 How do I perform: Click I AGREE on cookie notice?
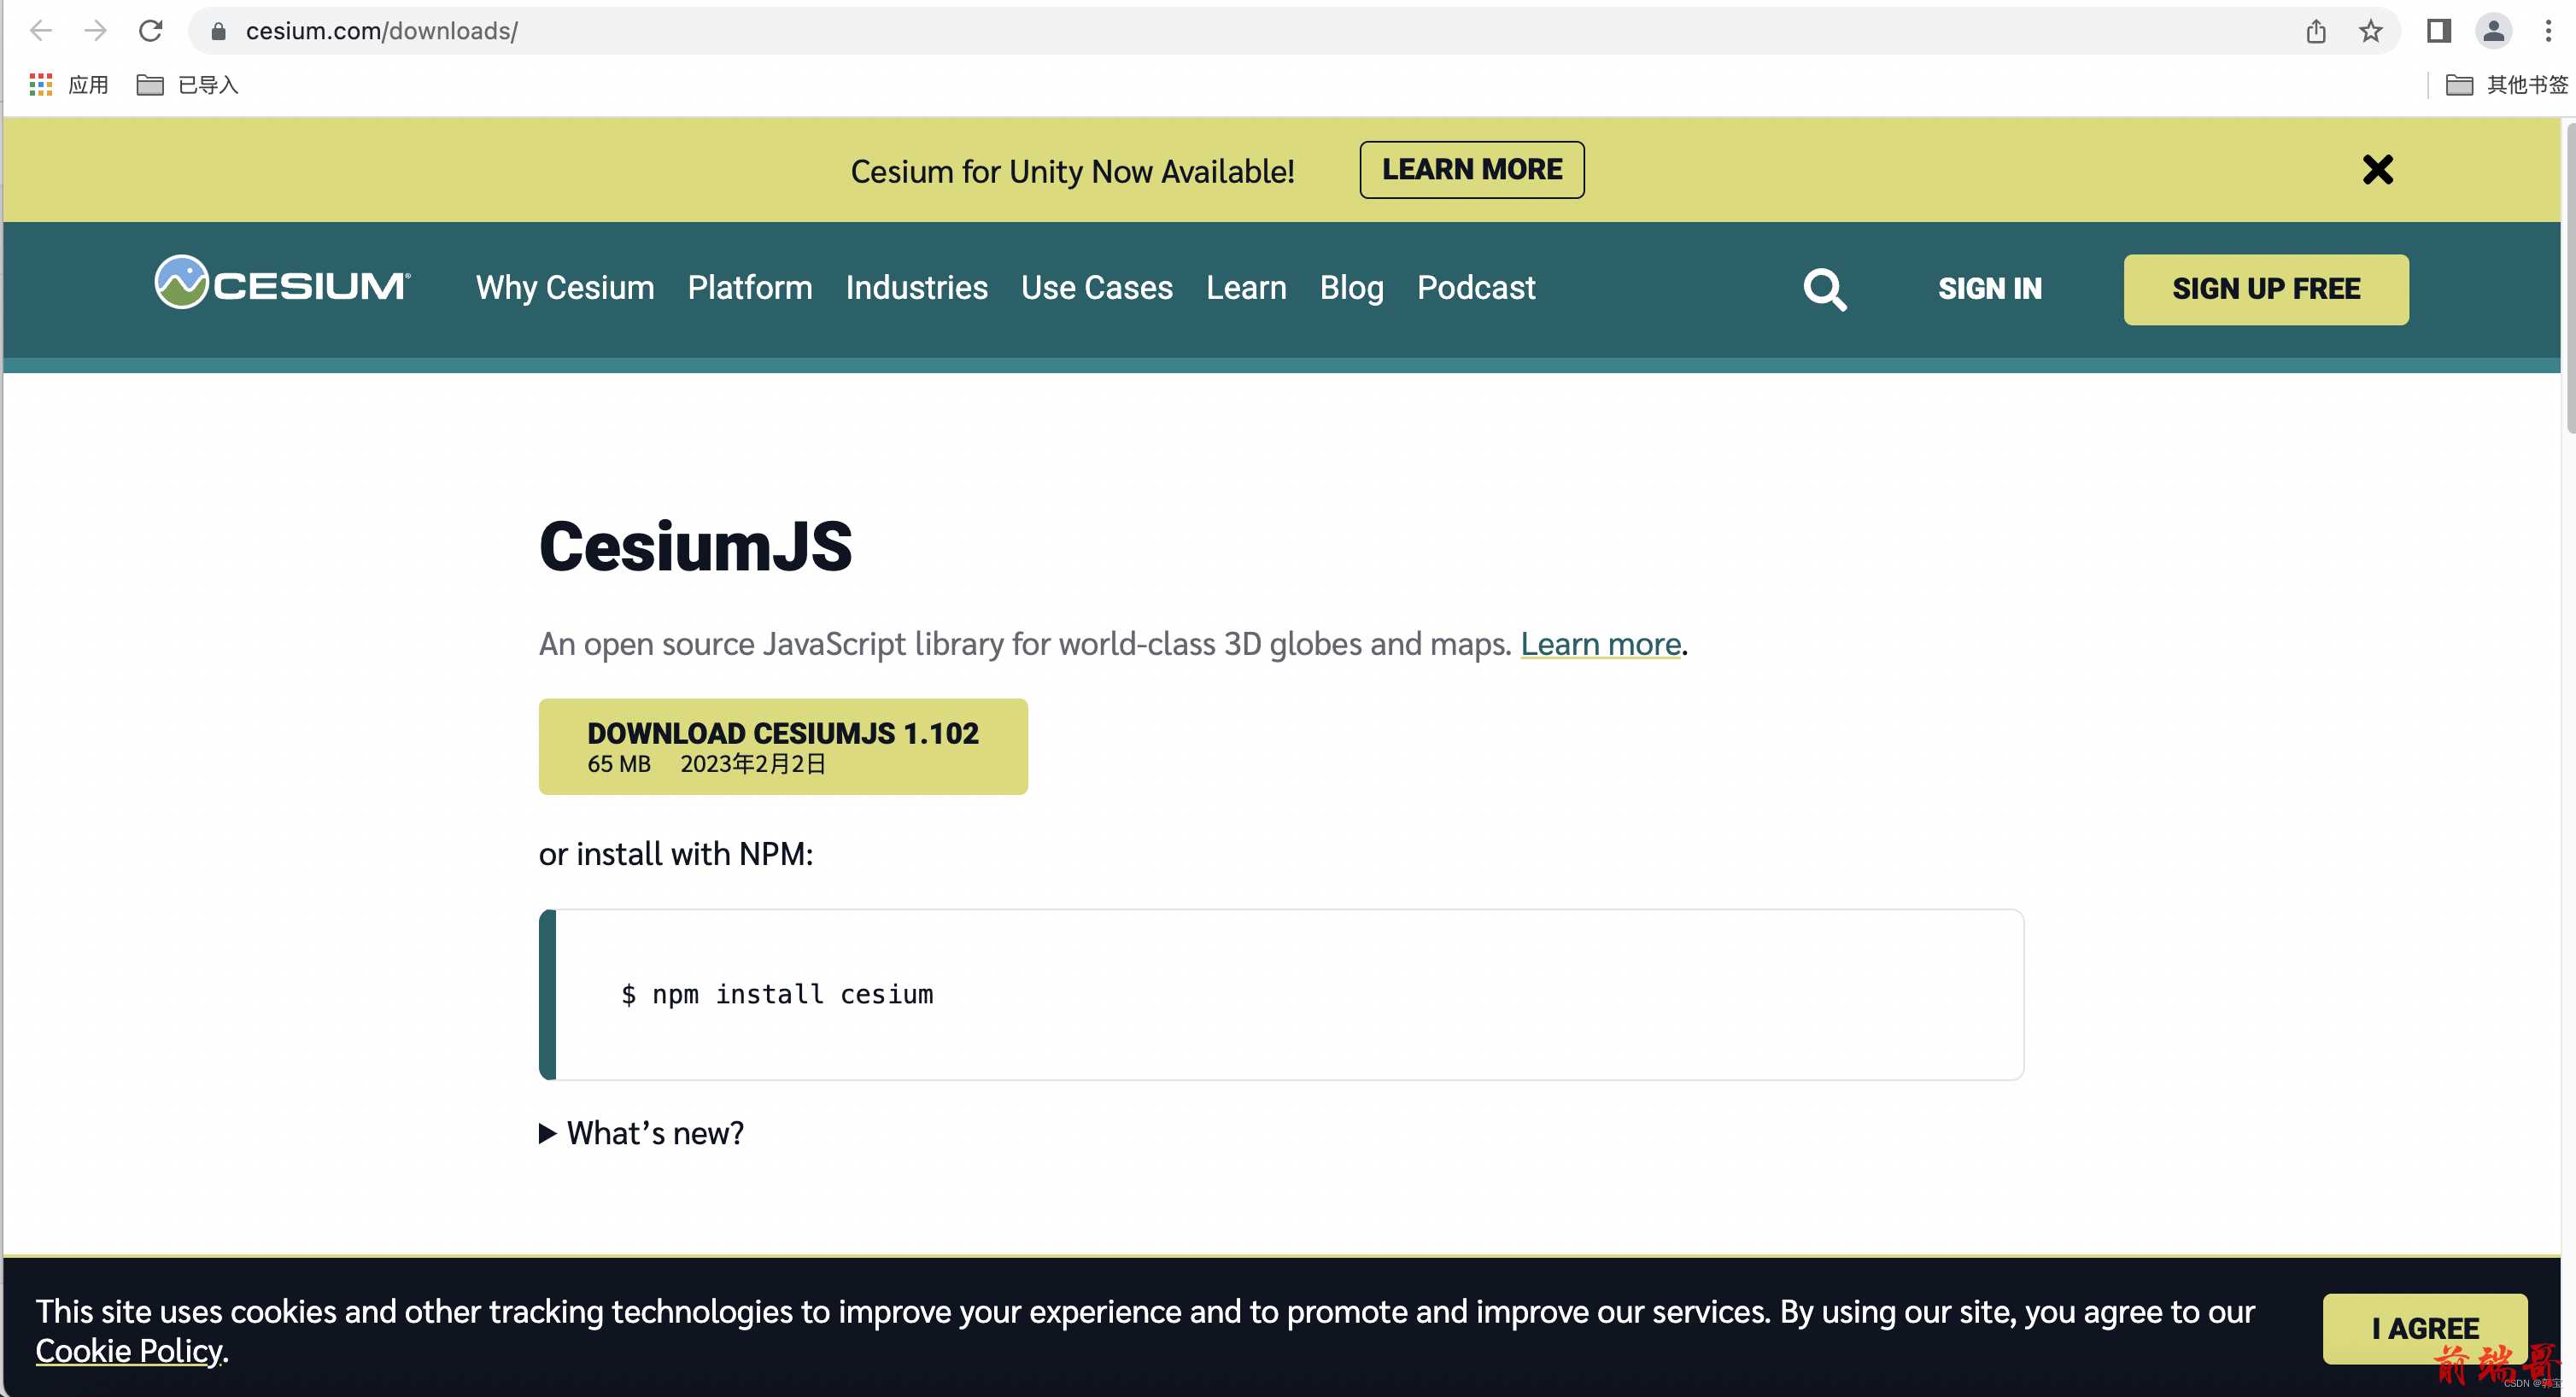tap(2425, 1328)
